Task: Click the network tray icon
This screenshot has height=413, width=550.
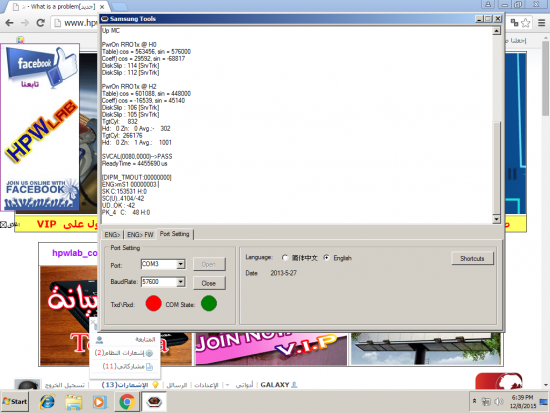Action: pyautogui.click(x=486, y=401)
